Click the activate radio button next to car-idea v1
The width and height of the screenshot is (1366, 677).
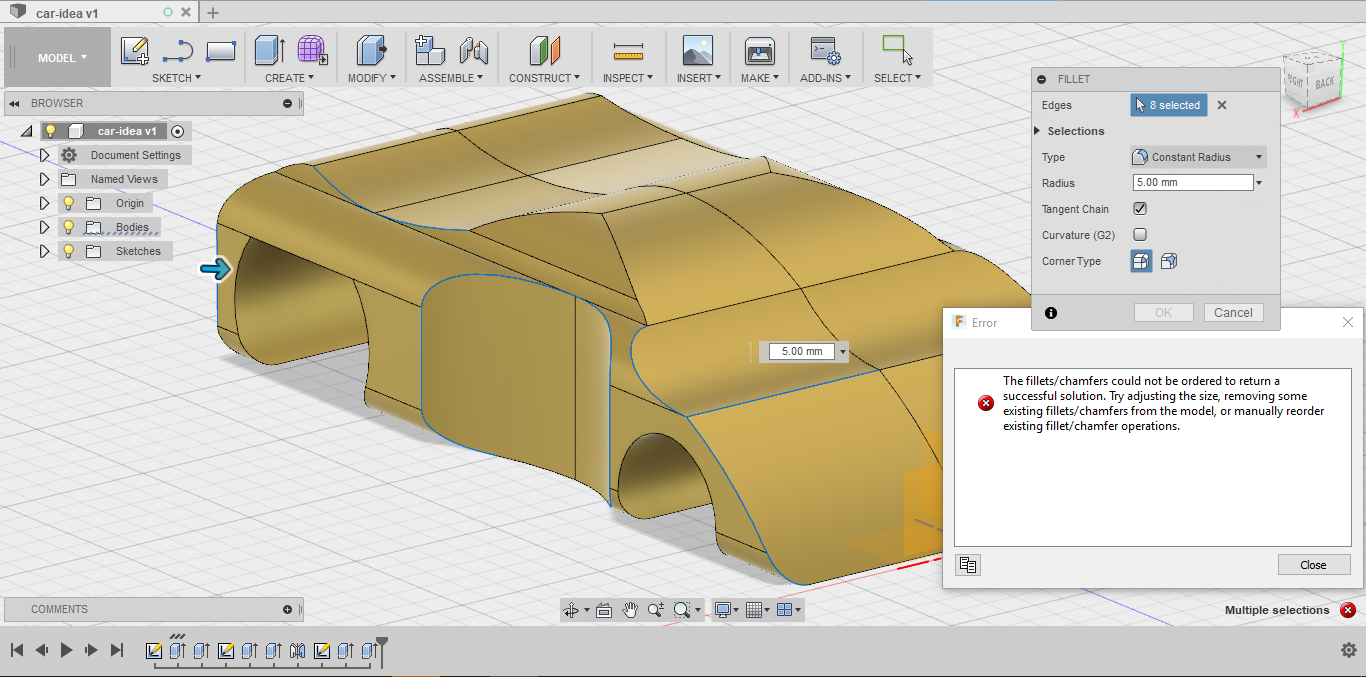click(x=178, y=131)
